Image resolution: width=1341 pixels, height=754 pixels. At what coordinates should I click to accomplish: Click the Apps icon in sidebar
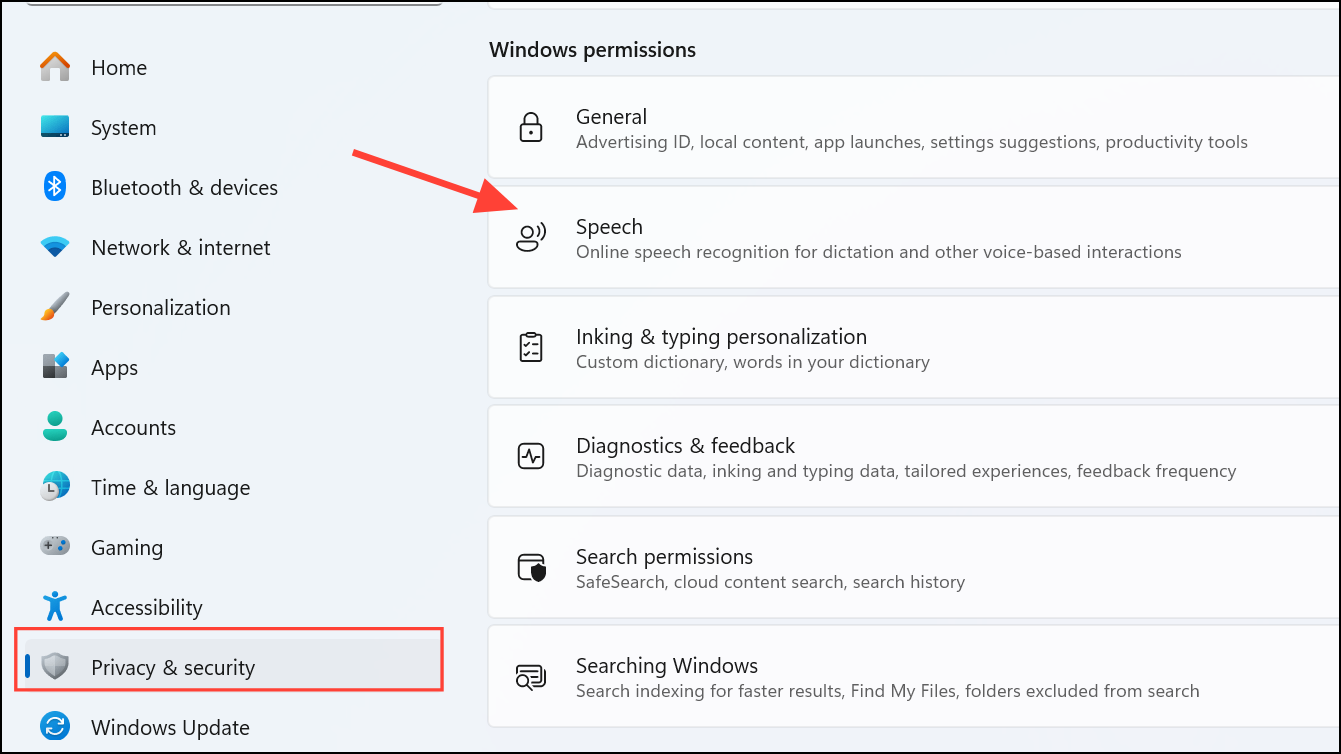pyautogui.click(x=55, y=366)
